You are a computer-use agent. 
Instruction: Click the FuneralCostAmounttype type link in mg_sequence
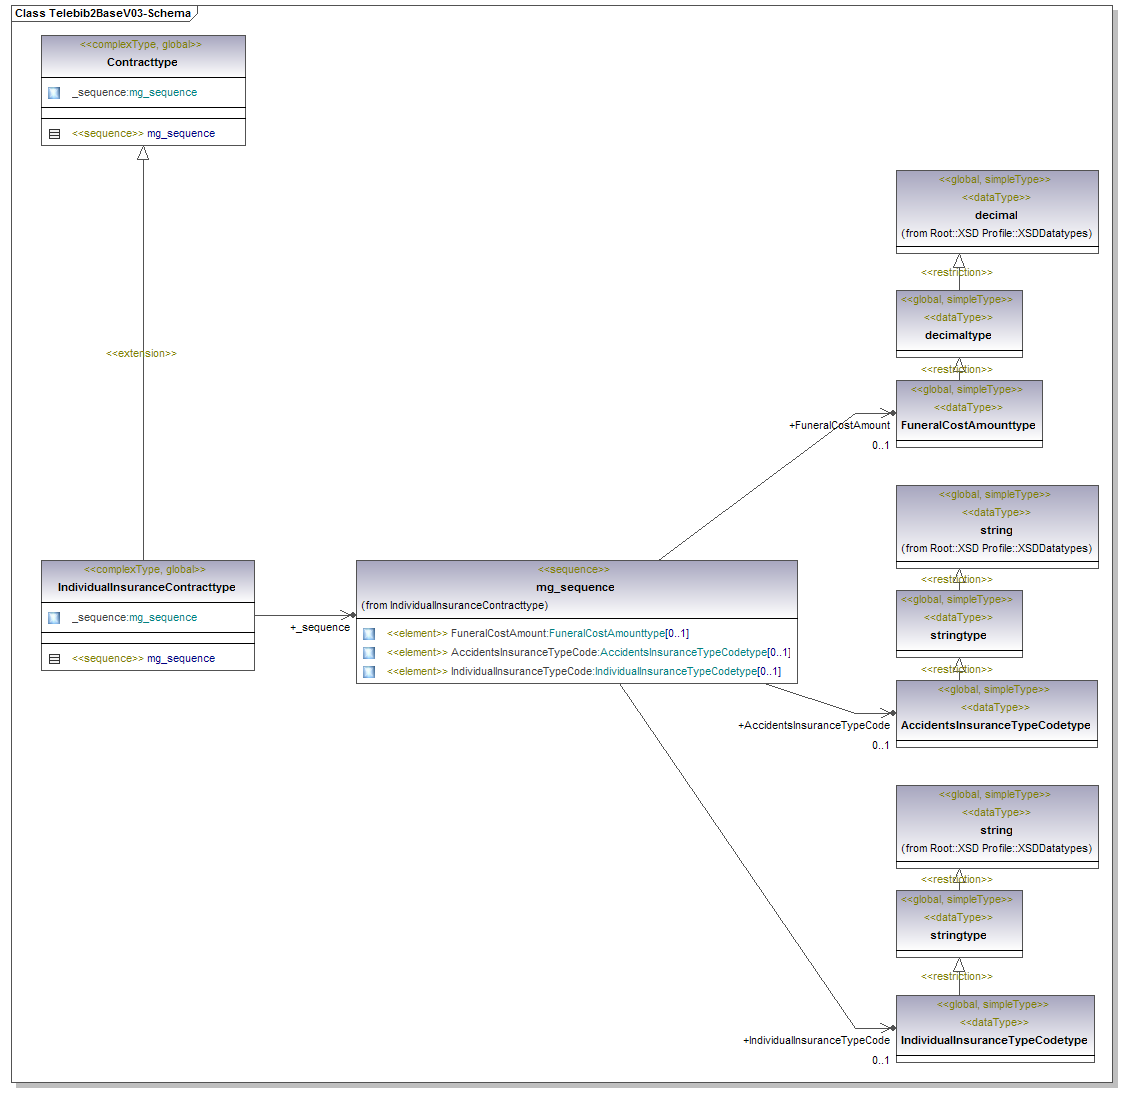(606, 634)
